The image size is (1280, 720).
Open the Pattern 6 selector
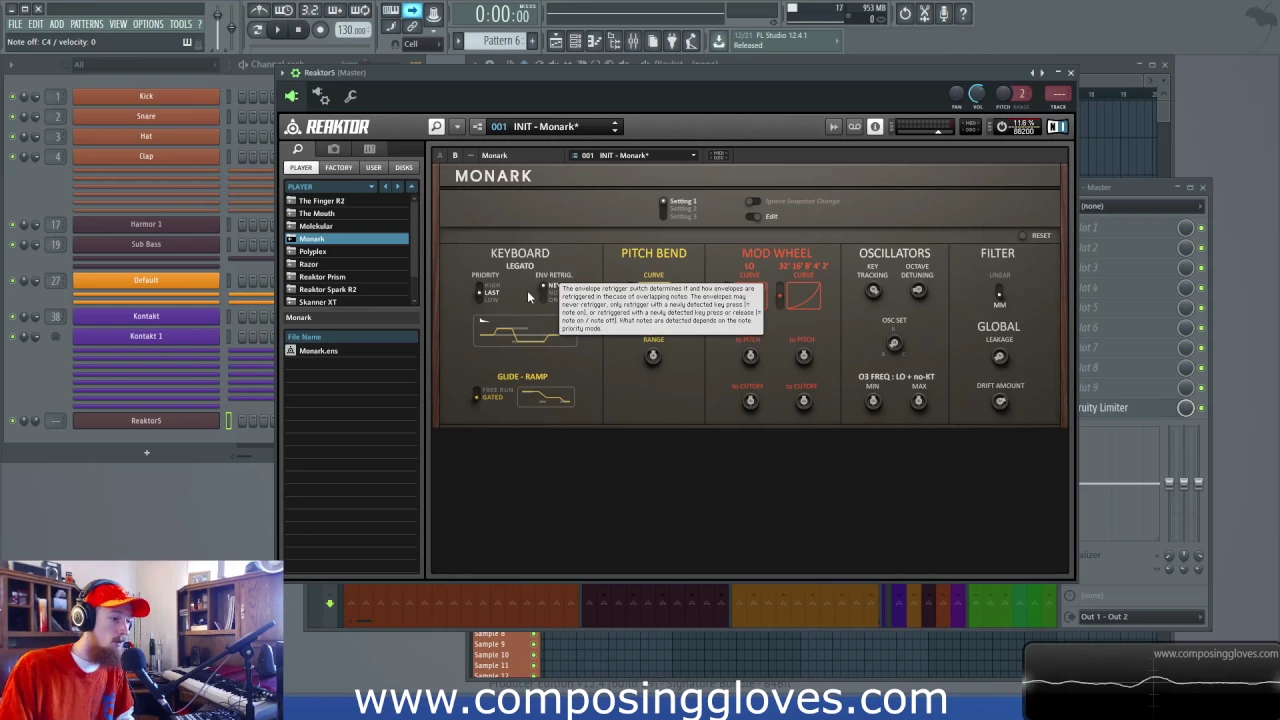point(497,41)
